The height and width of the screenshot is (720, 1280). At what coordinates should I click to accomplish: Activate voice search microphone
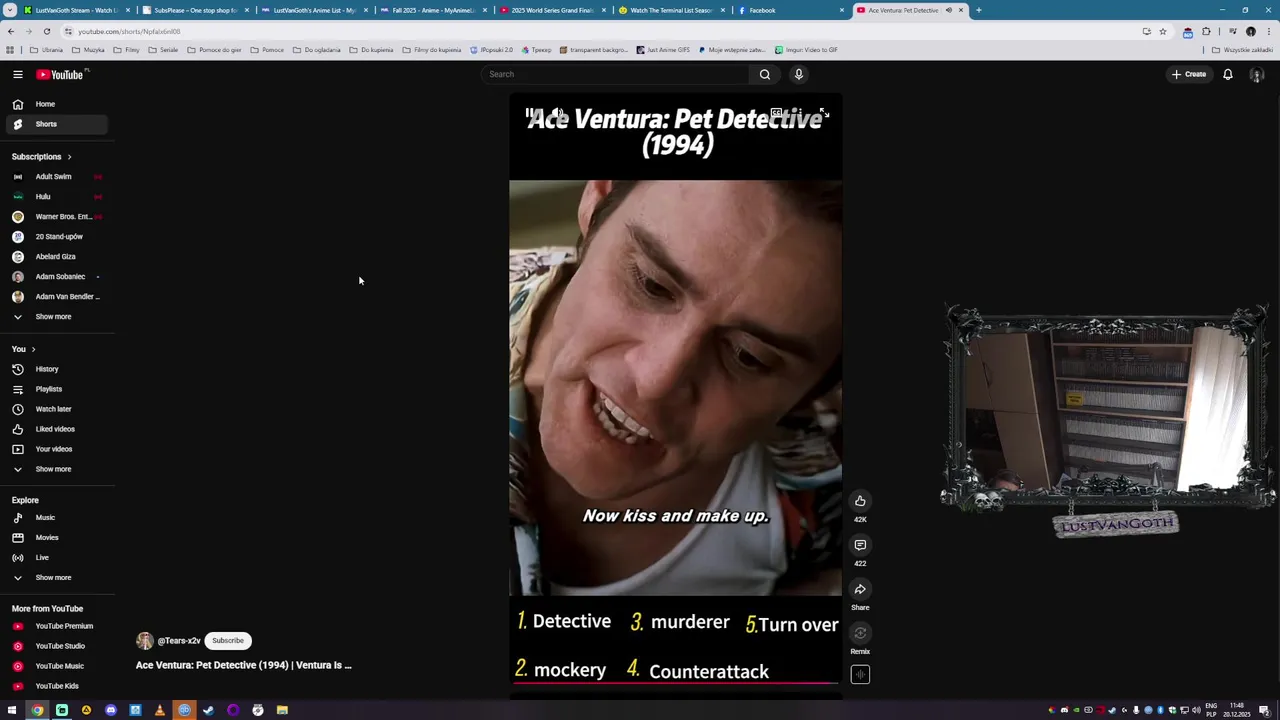click(x=798, y=74)
